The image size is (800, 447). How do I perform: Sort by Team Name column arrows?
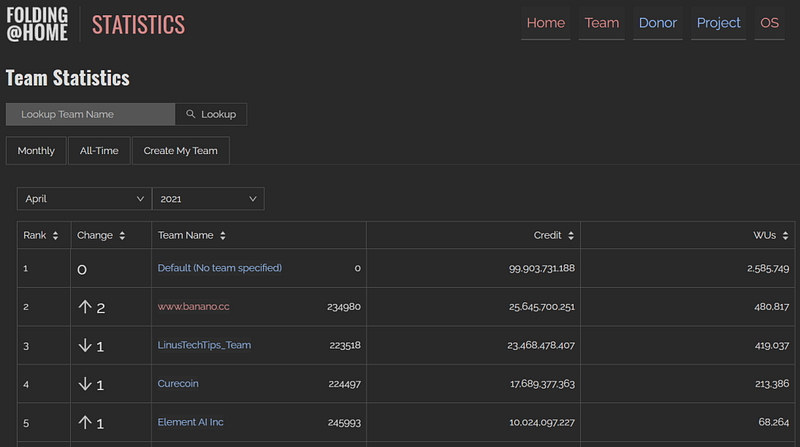pyautogui.click(x=222, y=235)
